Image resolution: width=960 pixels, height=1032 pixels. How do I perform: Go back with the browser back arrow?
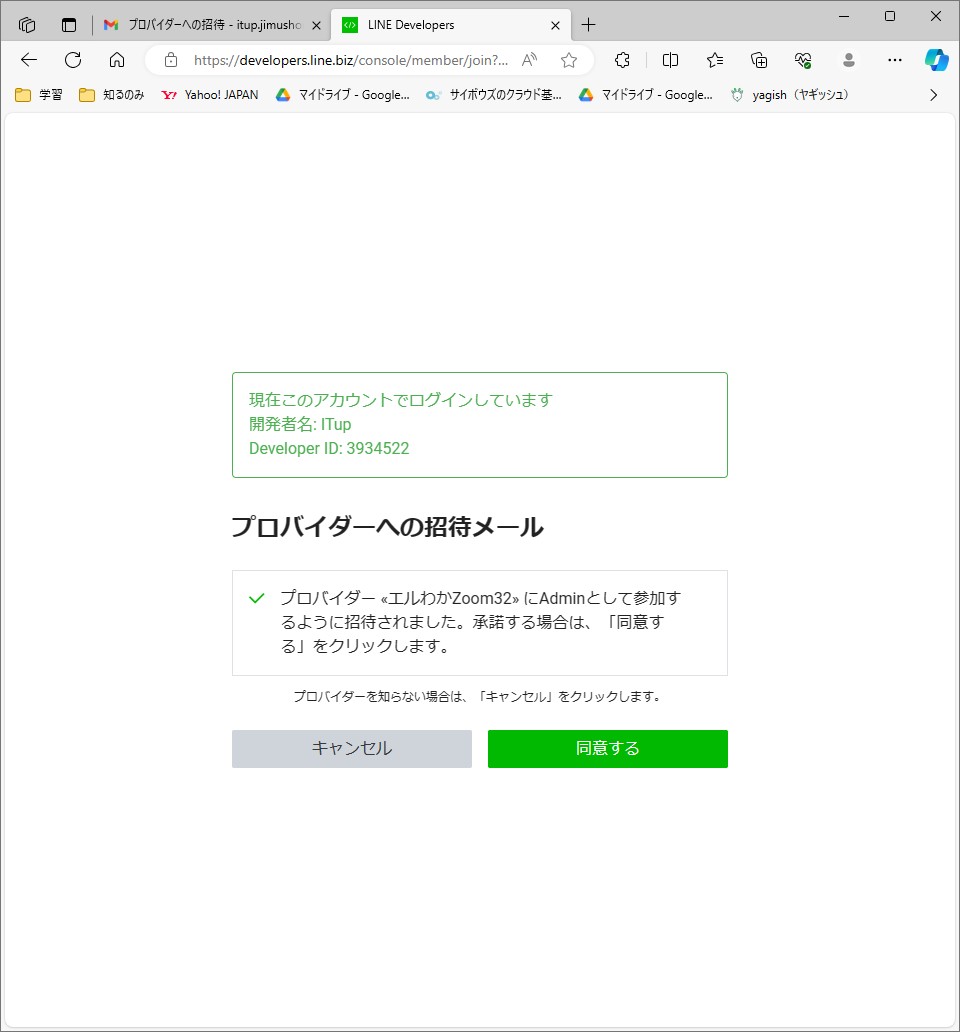(29, 60)
